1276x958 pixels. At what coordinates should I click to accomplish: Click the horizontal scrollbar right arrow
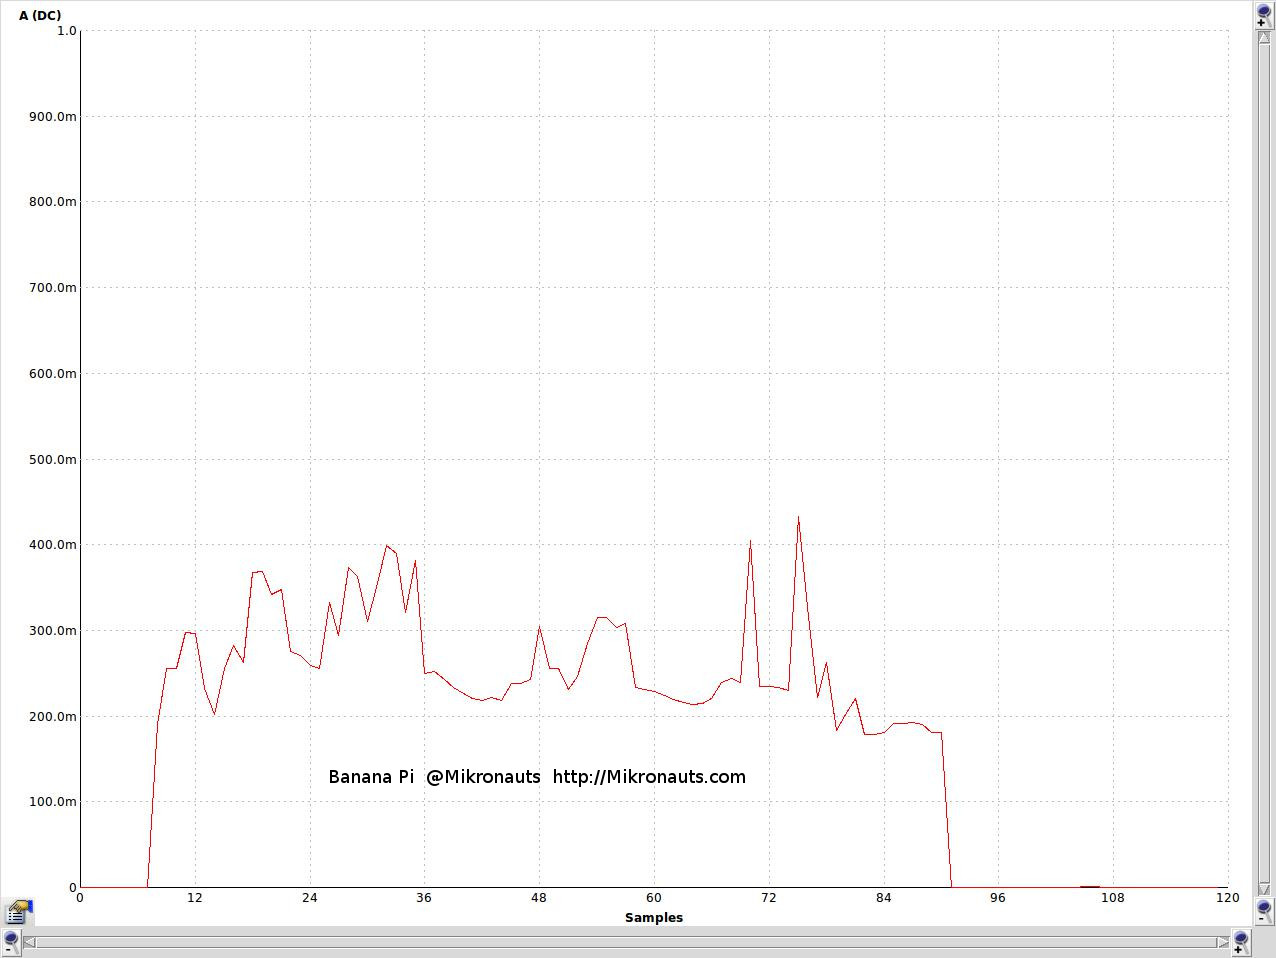point(1223,942)
